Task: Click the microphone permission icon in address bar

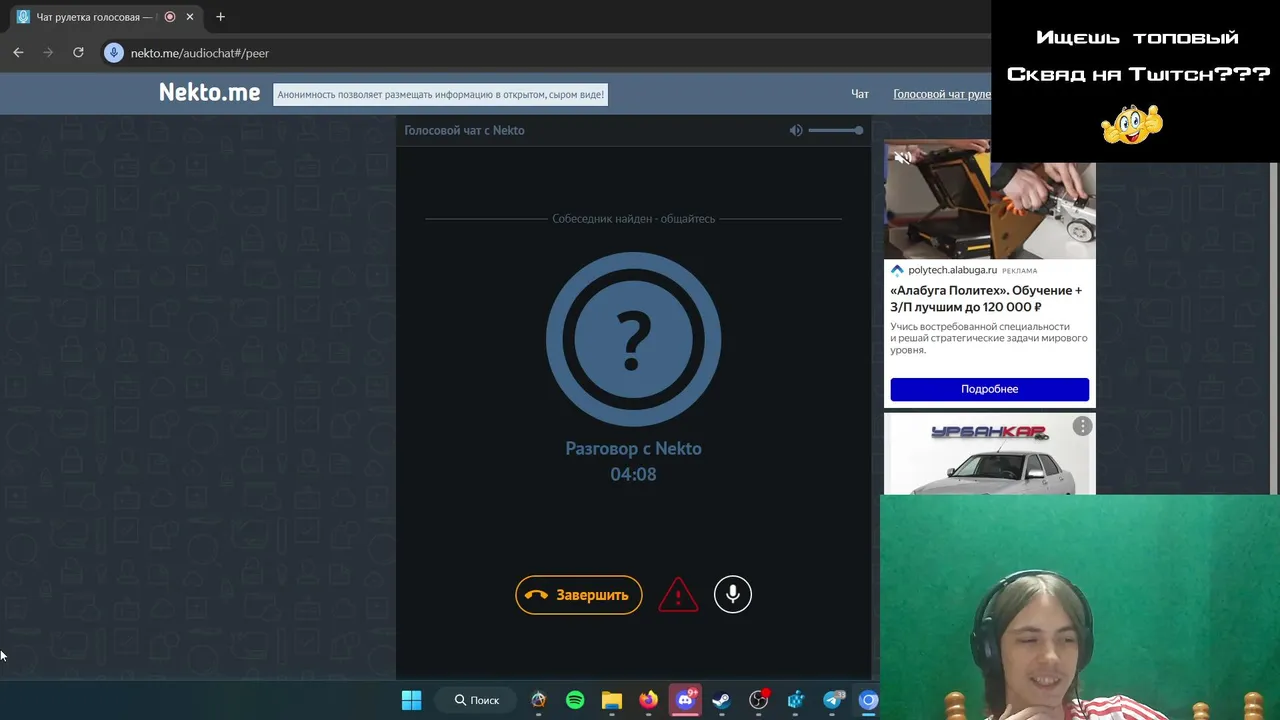Action: click(114, 53)
